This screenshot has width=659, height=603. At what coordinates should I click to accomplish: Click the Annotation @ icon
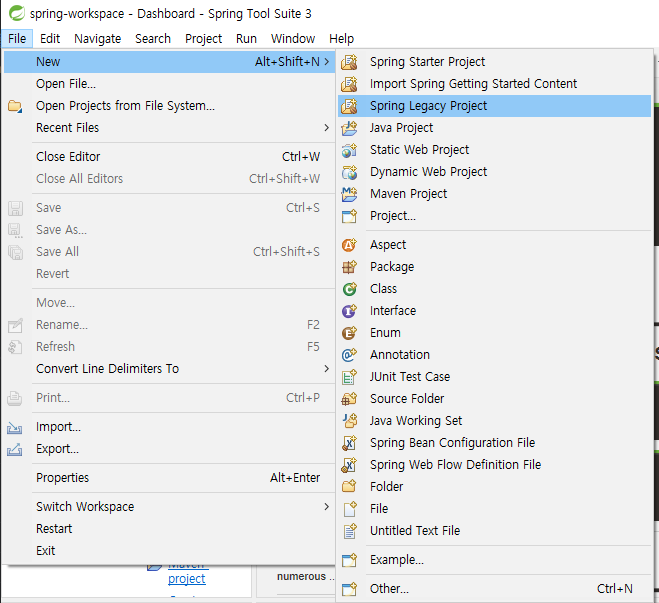(349, 355)
